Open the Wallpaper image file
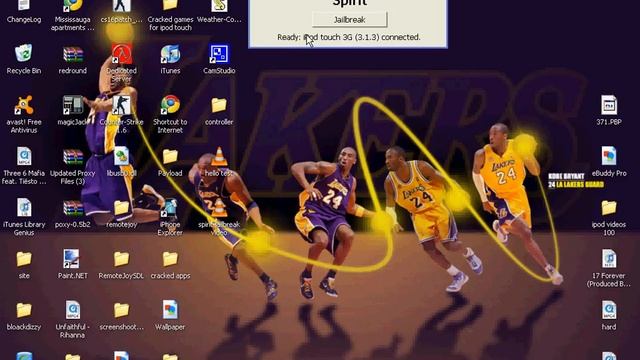This screenshot has height=360, width=640. coord(170,311)
